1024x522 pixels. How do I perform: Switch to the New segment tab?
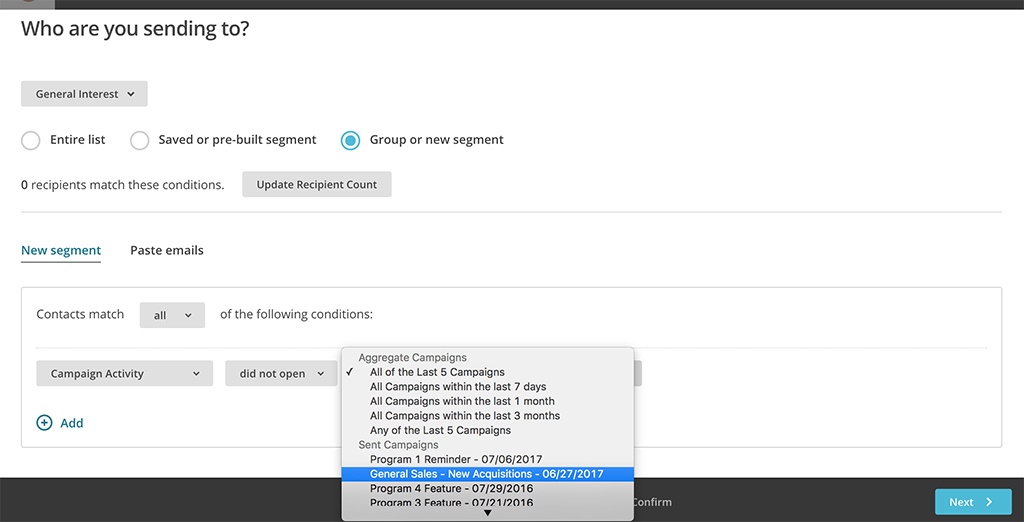point(61,250)
